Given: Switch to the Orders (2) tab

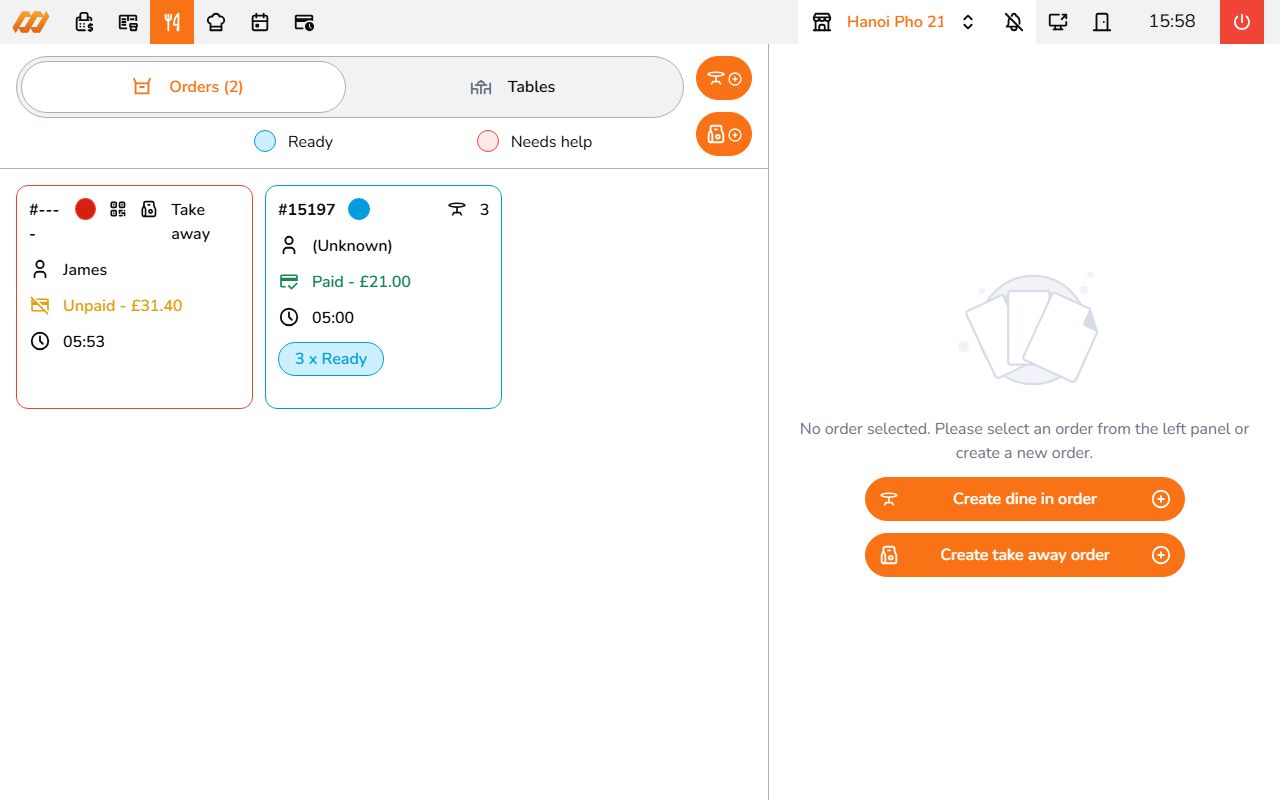Looking at the screenshot, I should point(183,87).
